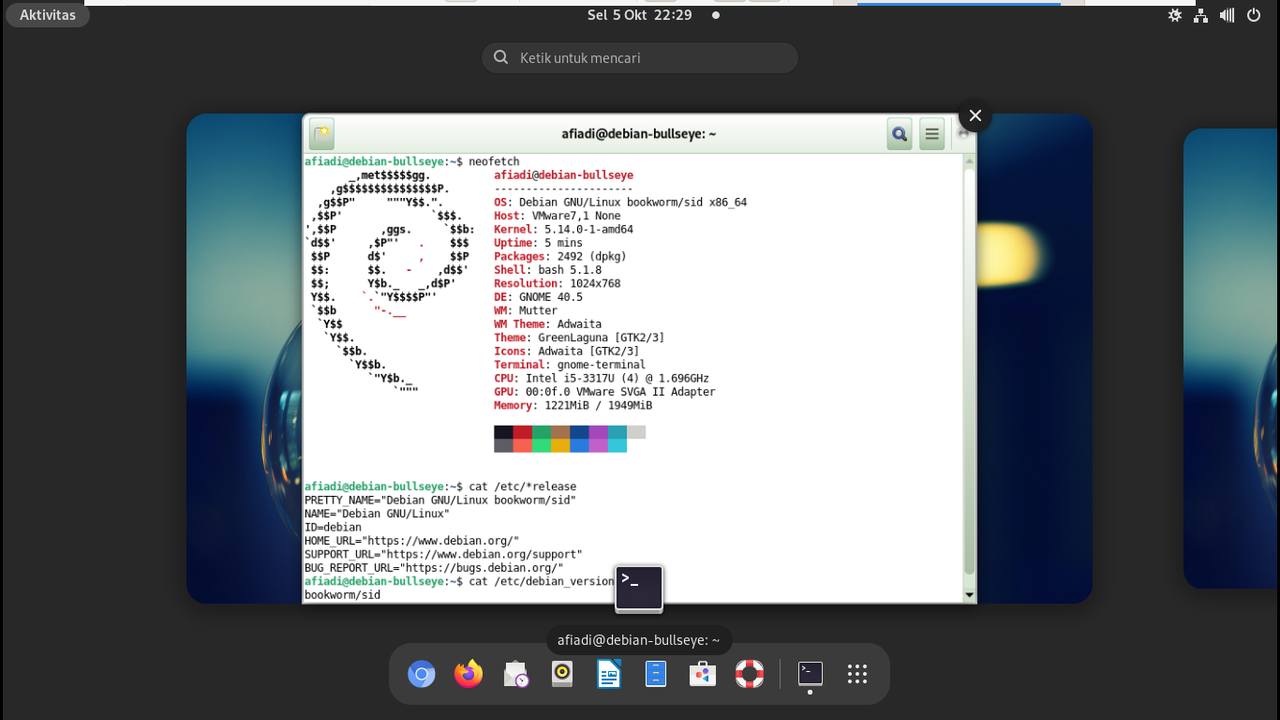The image size is (1280, 720).
Task: Click the 'afiadi@debian-bullseye' neofetch header
Action: click(x=563, y=175)
